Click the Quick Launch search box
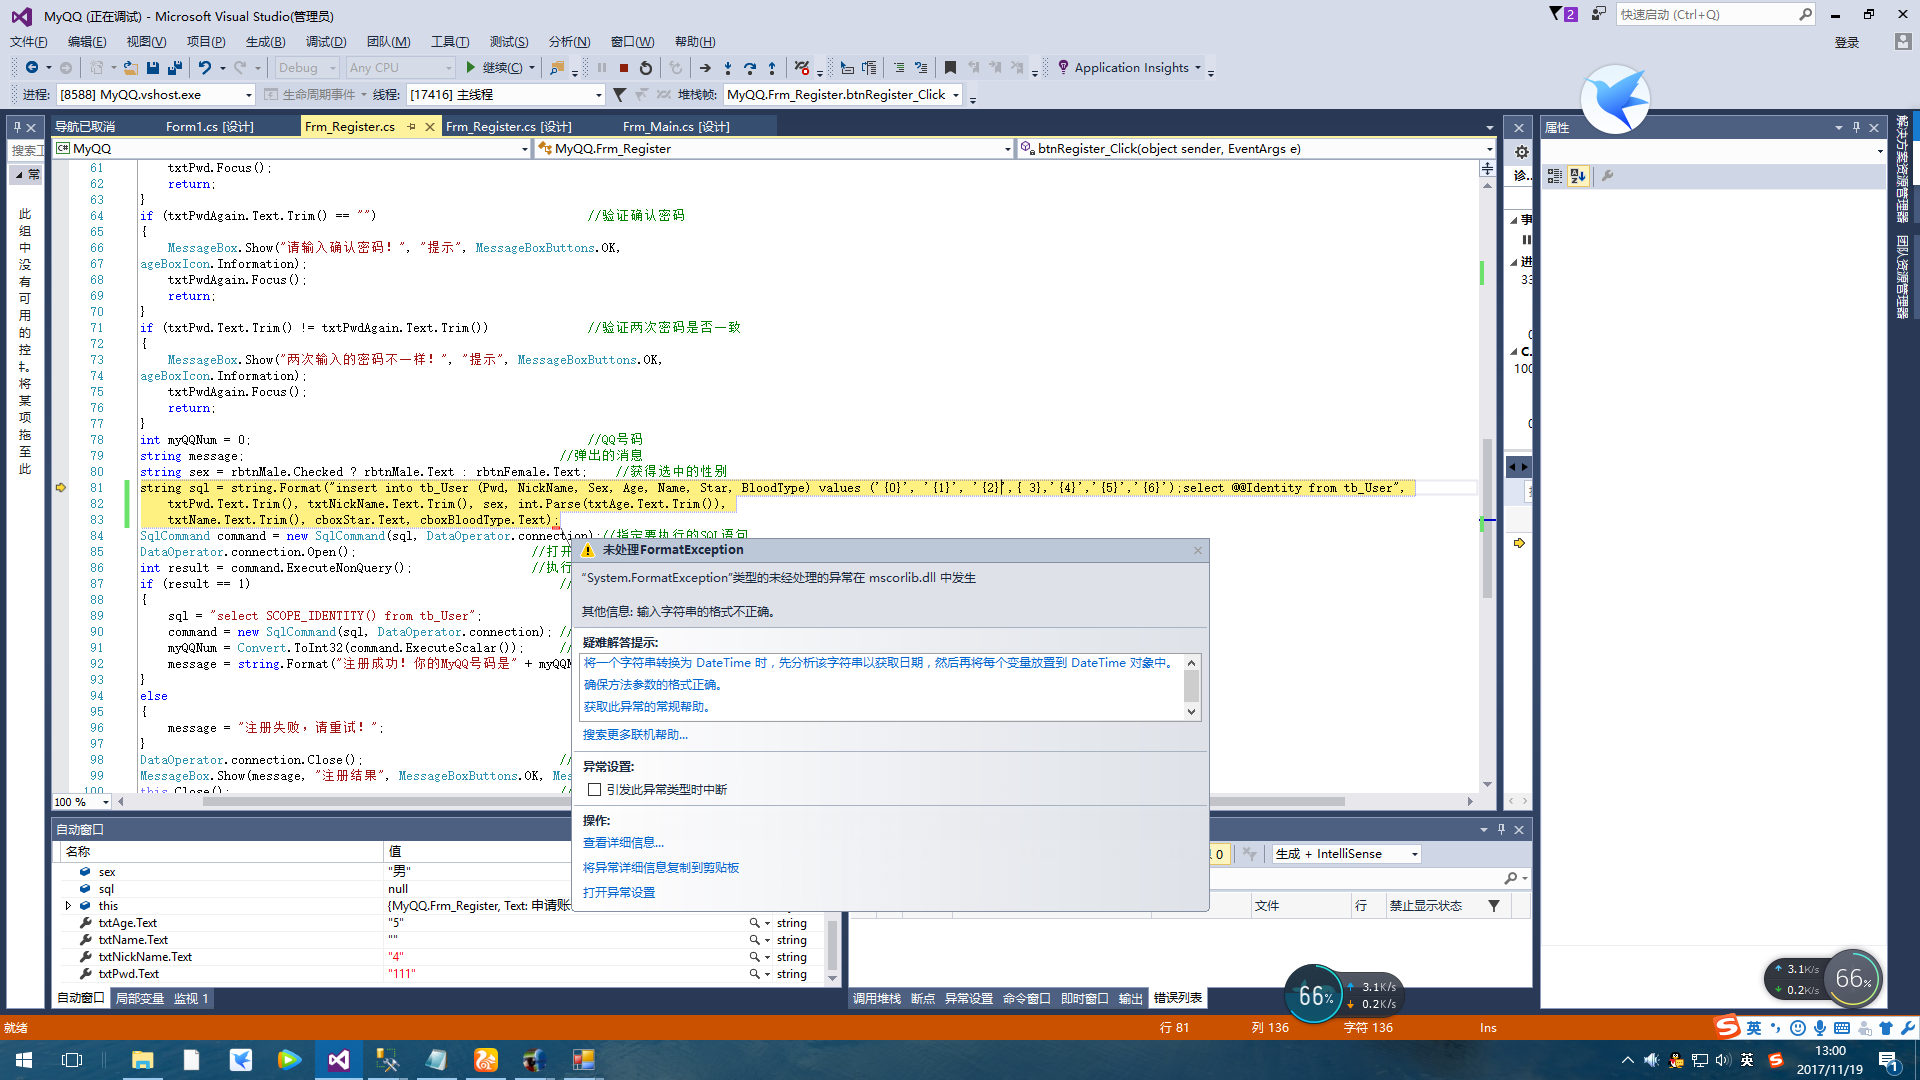This screenshot has width=1920, height=1080. coord(1714,14)
